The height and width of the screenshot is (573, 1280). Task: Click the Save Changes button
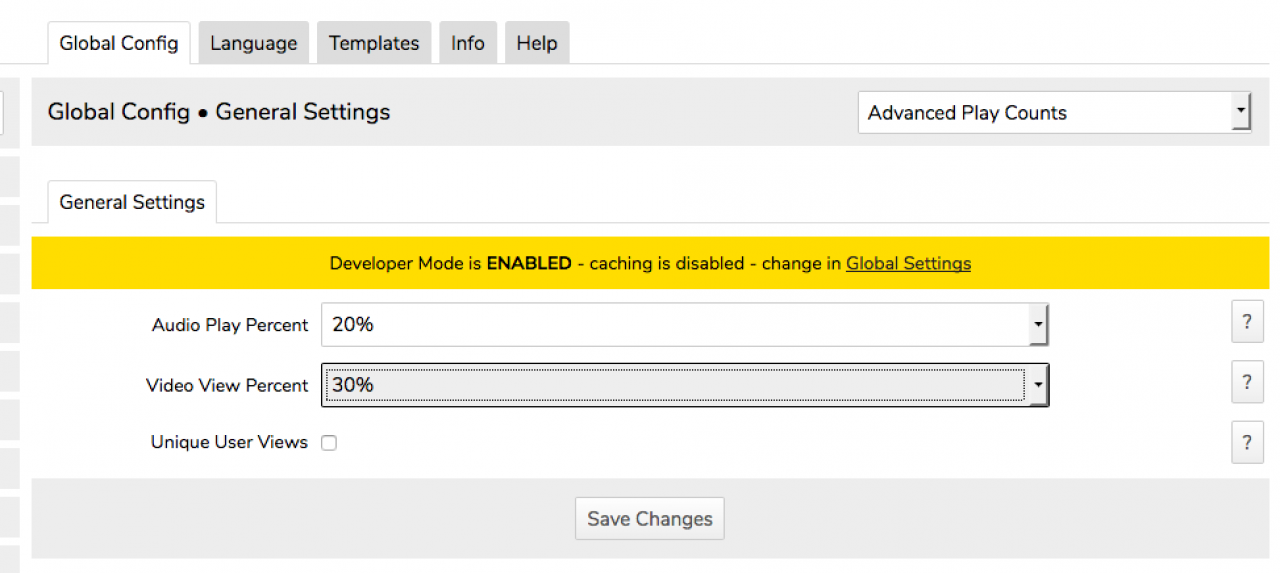point(649,519)
